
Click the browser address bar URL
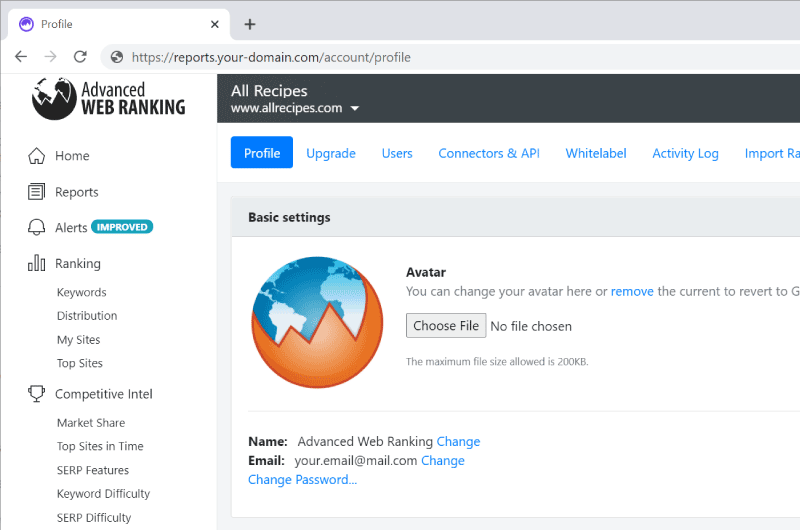(x=271, y=57)
